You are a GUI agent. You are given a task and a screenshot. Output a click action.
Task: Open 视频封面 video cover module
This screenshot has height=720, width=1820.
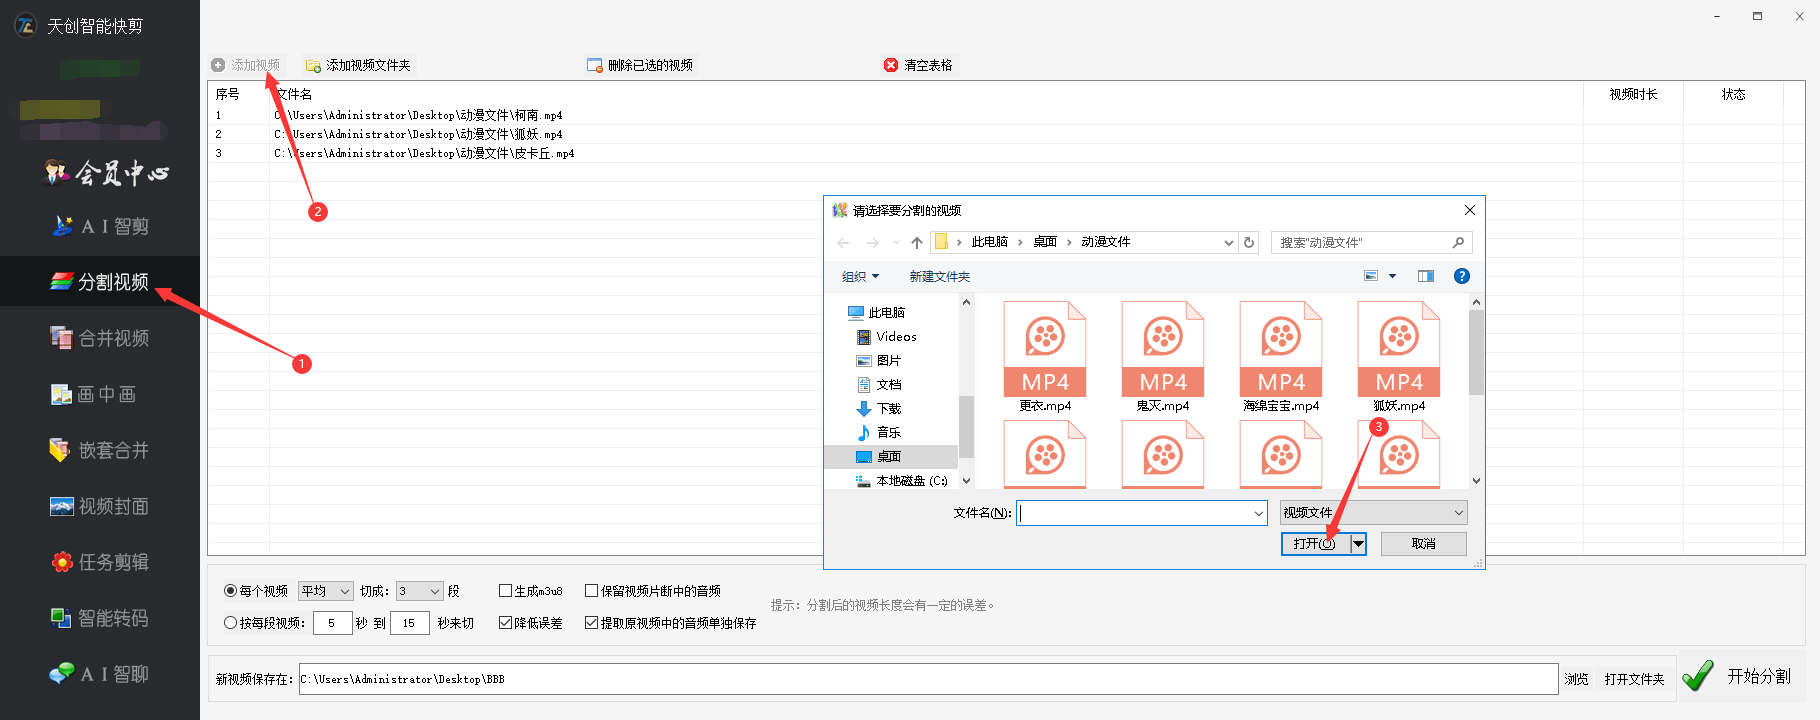pos(100,506)
